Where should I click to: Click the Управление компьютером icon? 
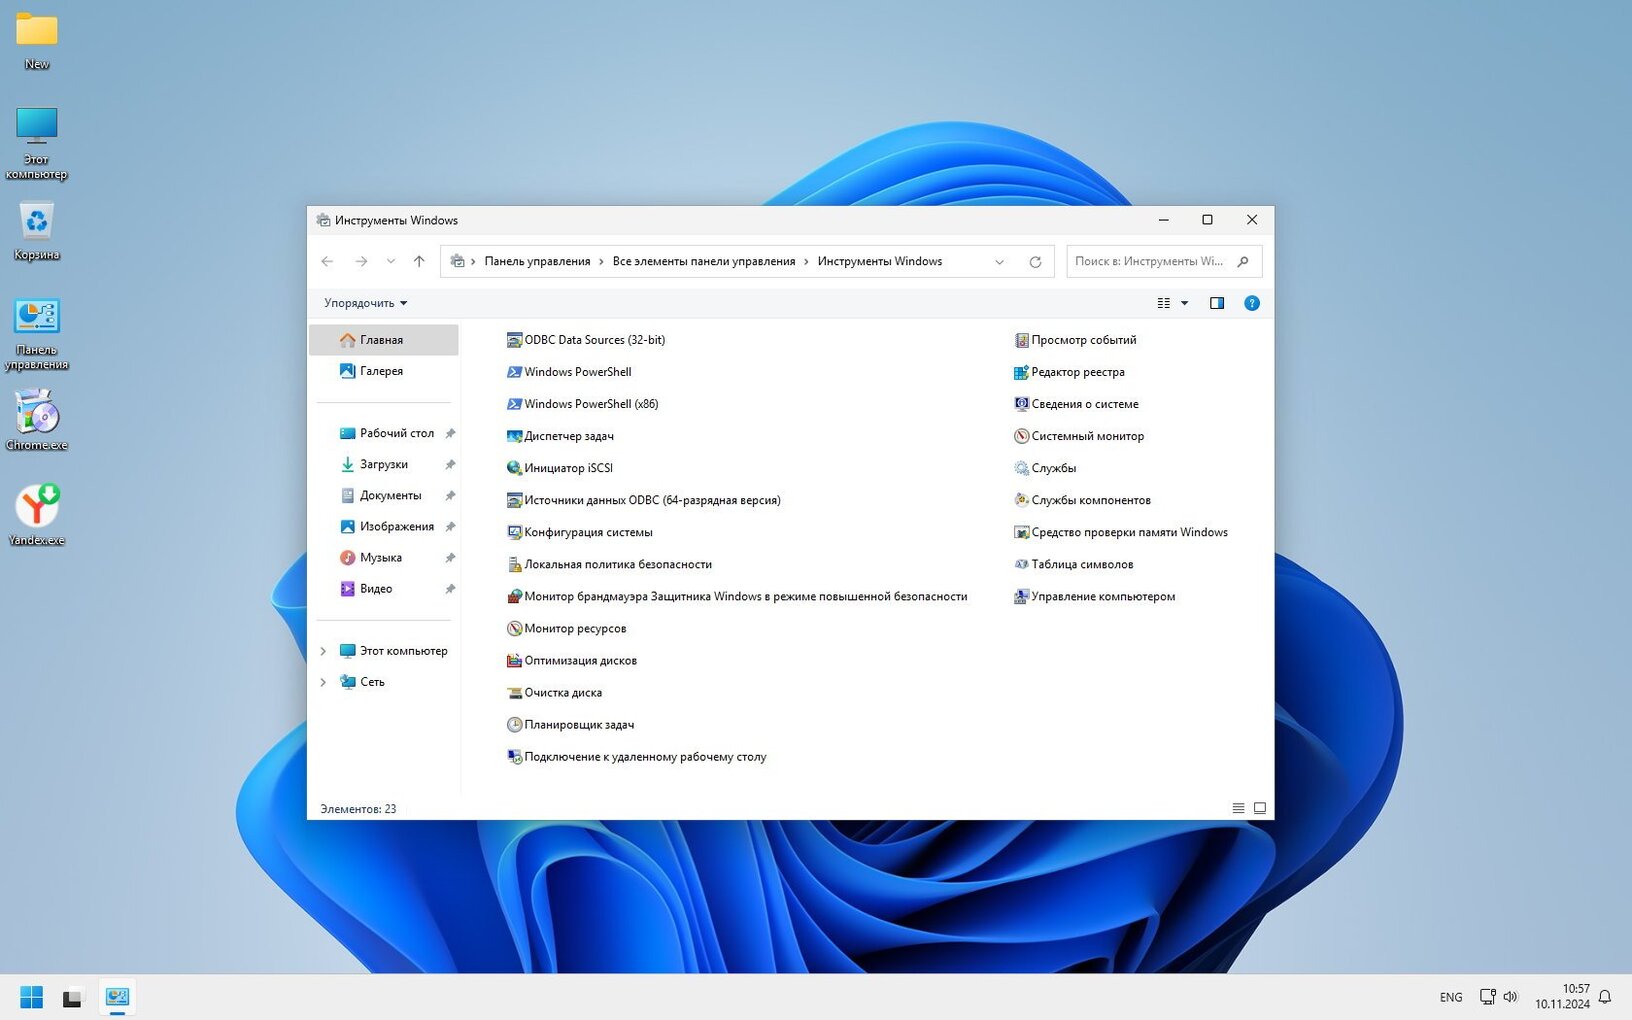(x=1021, y=596)
